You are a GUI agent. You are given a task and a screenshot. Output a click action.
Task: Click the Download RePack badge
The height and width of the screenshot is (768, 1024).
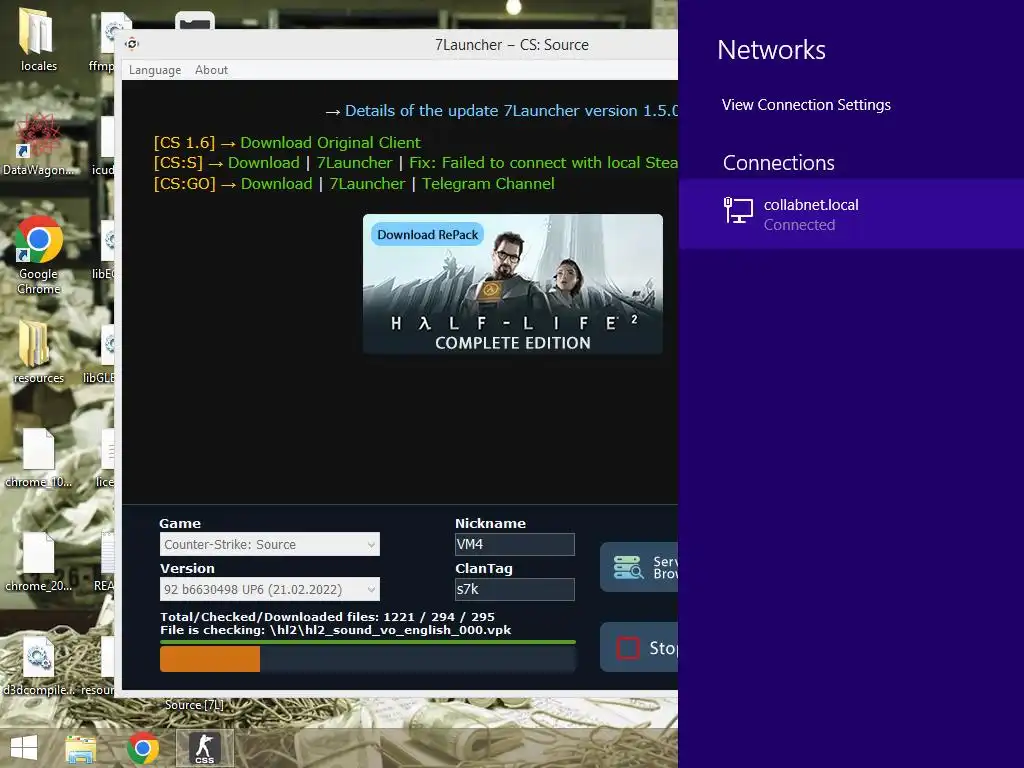(x=428, y=234)
